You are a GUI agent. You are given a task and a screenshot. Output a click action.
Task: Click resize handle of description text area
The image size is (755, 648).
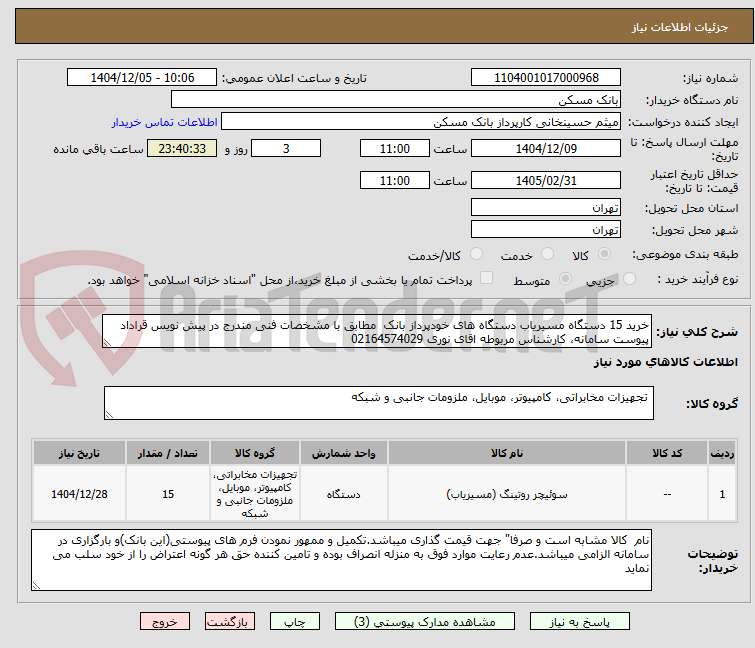[x=107, y=343]
